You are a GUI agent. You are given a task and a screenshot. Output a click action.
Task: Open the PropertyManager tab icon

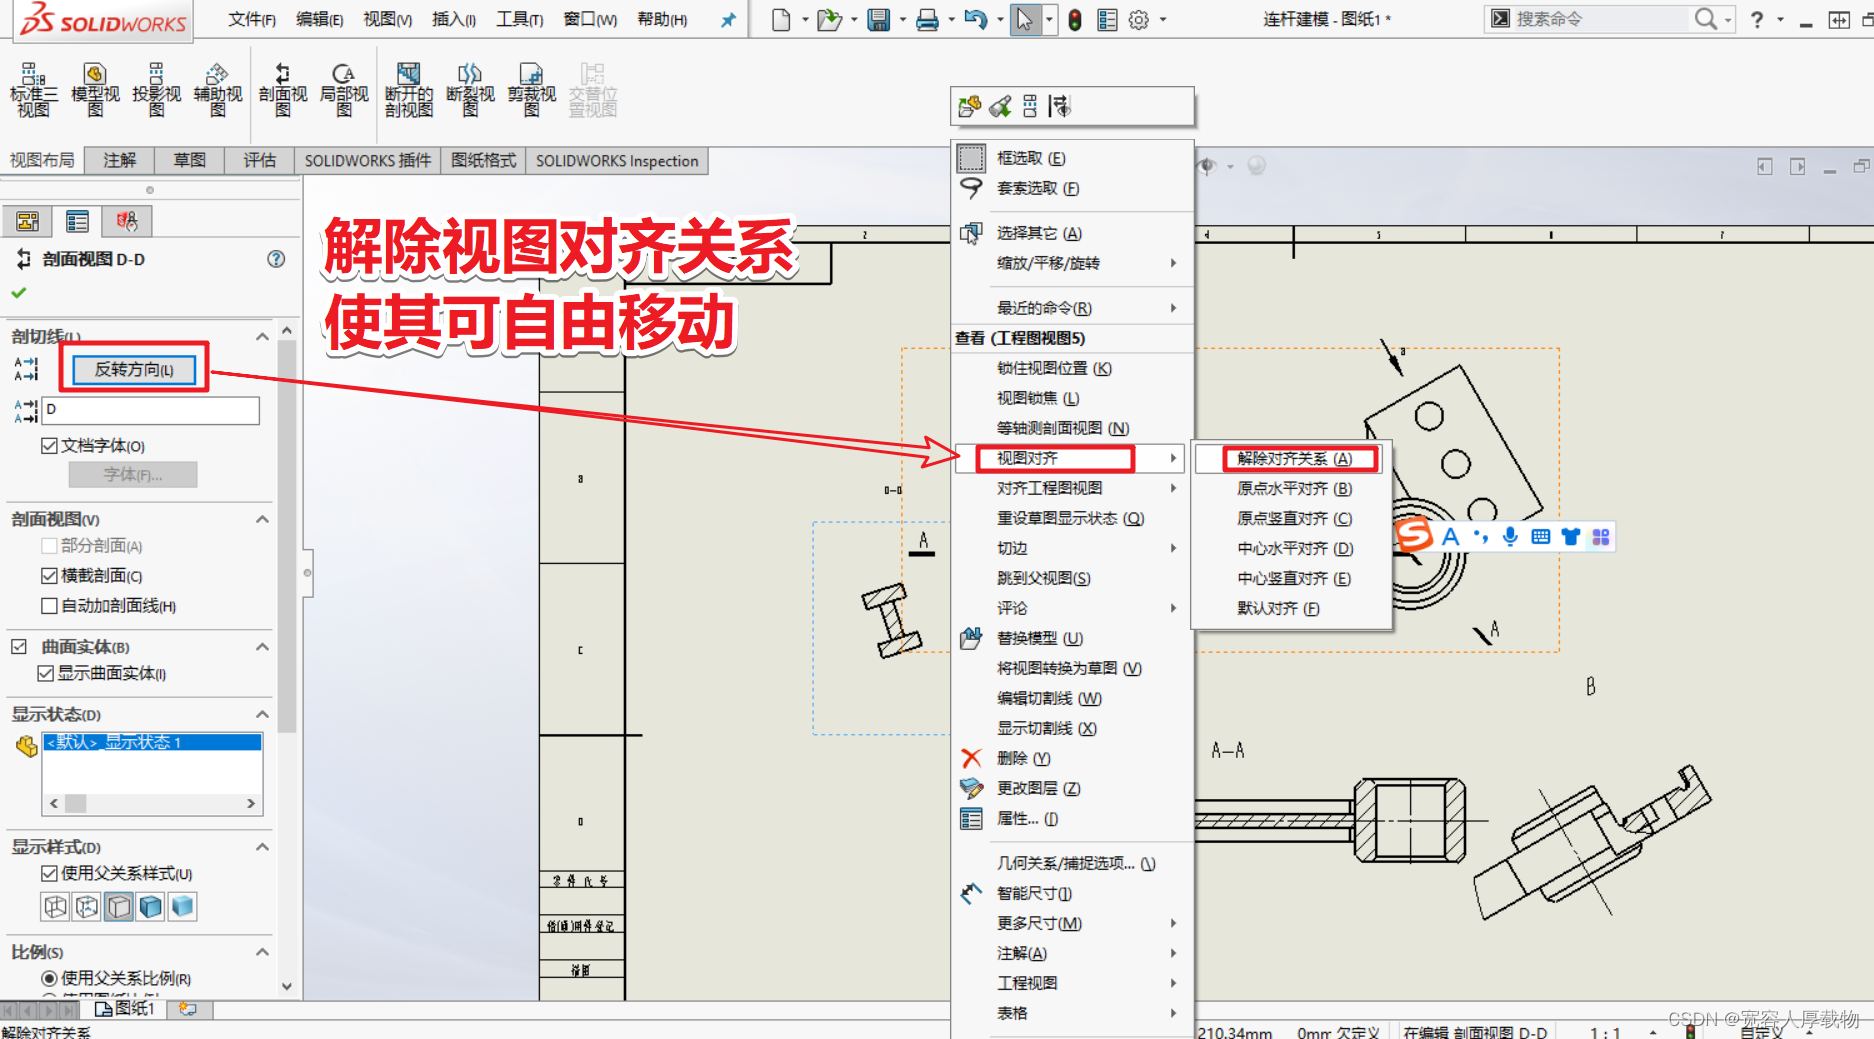77,221
